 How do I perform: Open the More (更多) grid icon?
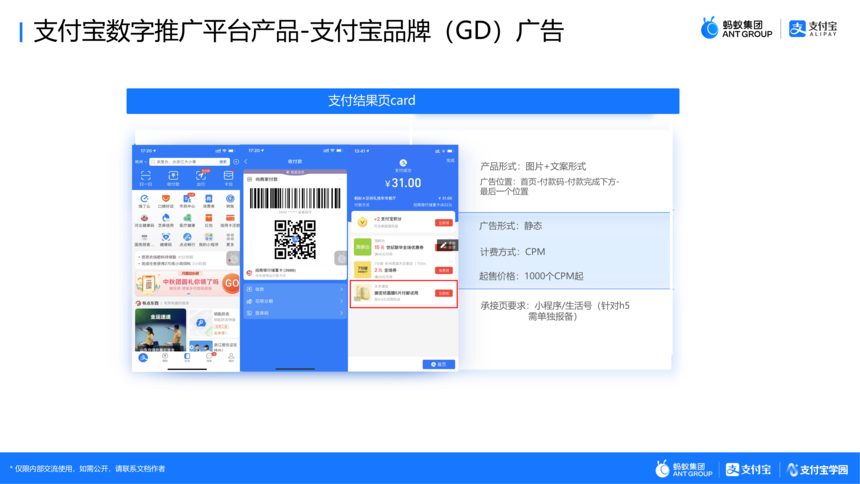click(x=230, y=237)
